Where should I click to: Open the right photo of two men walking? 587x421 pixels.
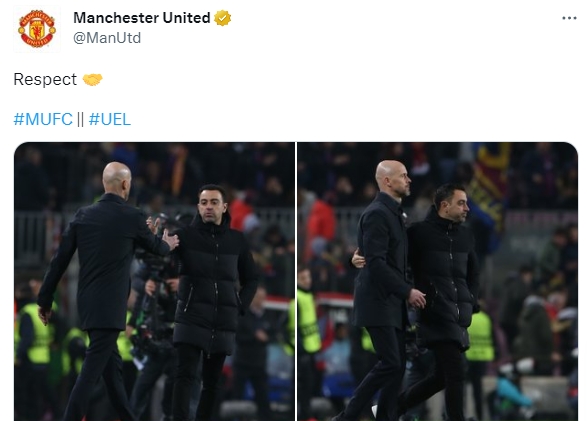pos(438,281)
